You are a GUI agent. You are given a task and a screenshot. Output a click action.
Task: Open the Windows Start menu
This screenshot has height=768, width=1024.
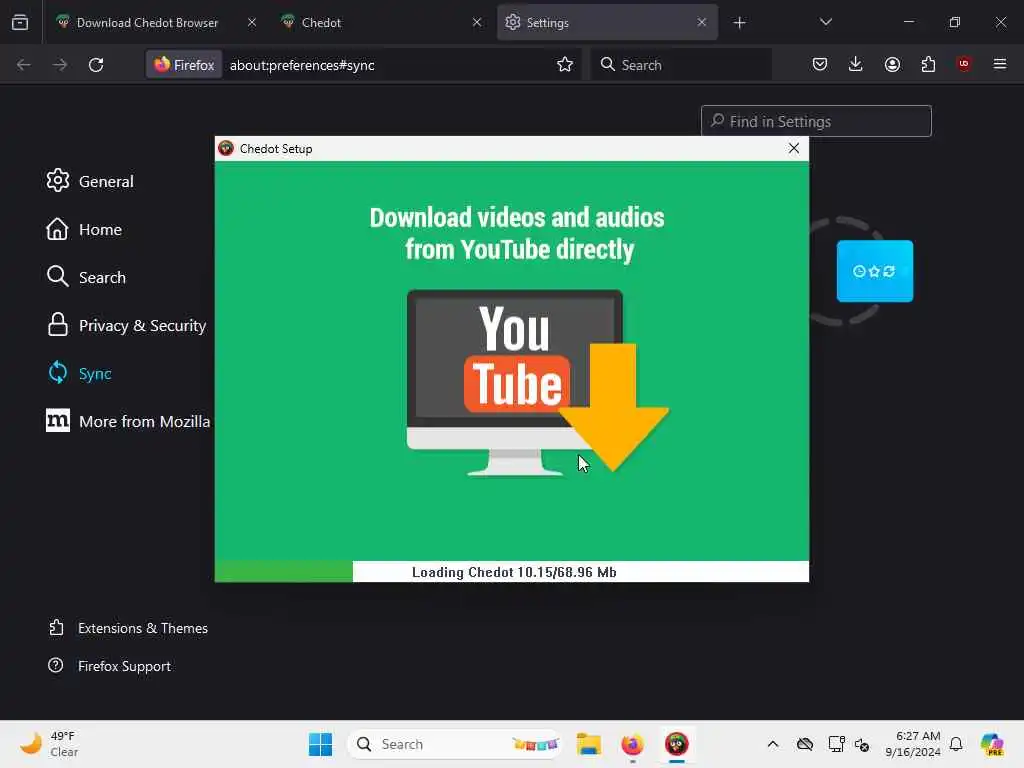320,744
